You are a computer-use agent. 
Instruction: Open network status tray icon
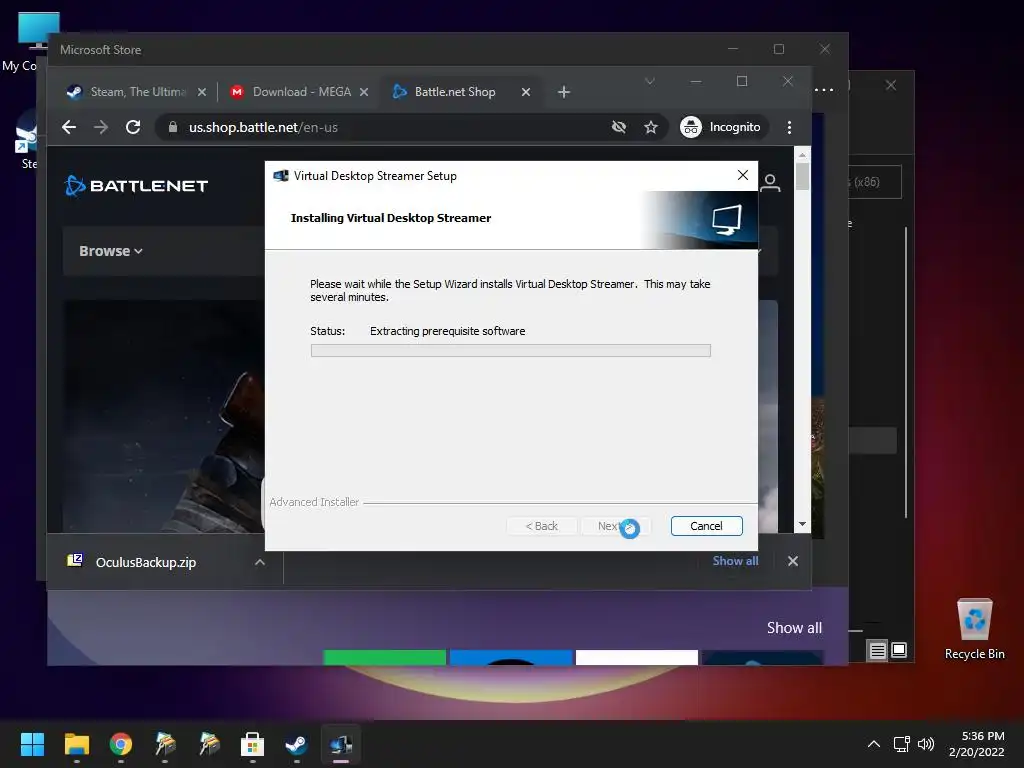(x=902, y=744)
